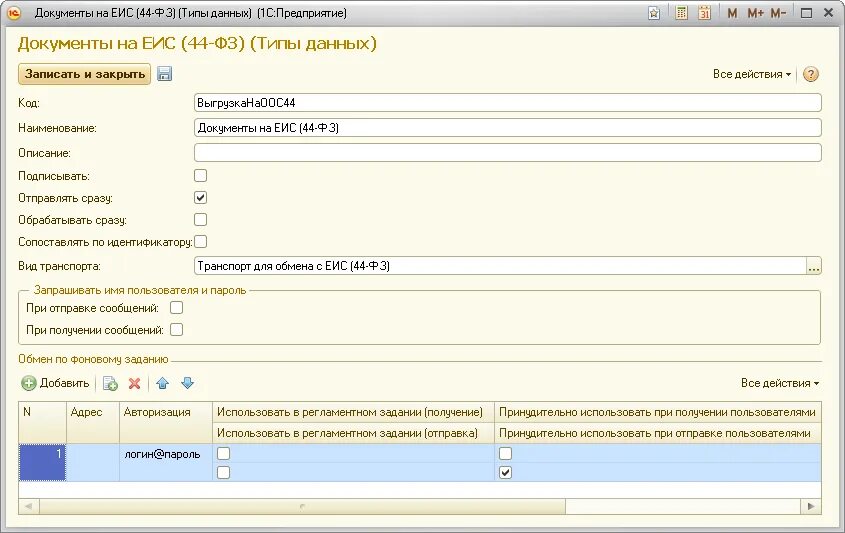Add window to favorites star icon
The image size is (845, 533).
pyautogui.click(x=654, y=13)
